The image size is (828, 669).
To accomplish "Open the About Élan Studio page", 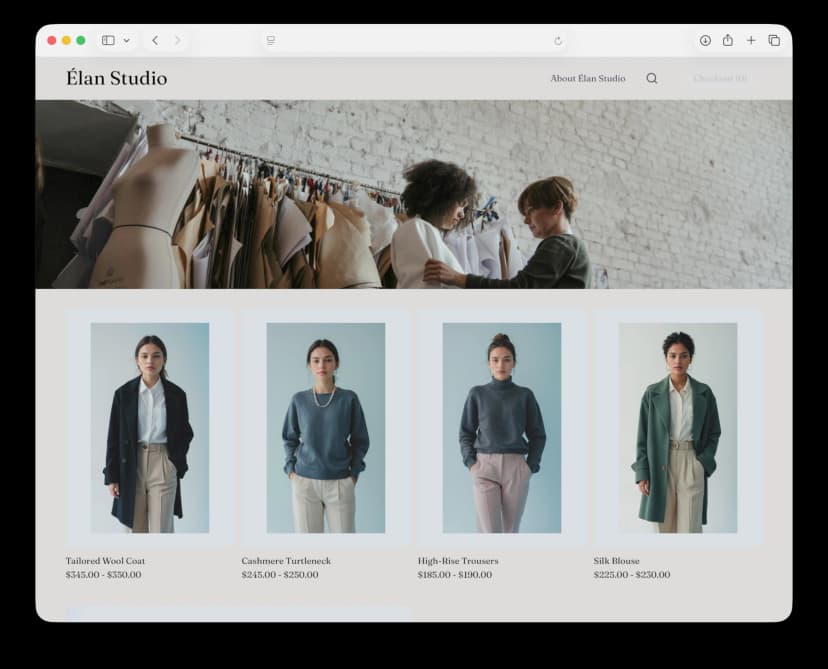I will (x=587, y=78).
